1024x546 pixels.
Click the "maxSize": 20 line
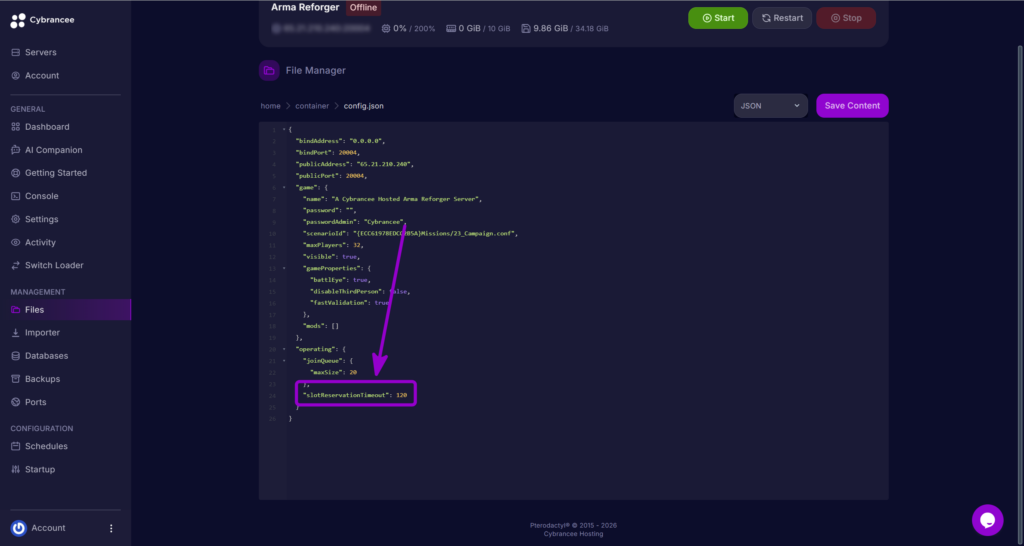point(334,372)
